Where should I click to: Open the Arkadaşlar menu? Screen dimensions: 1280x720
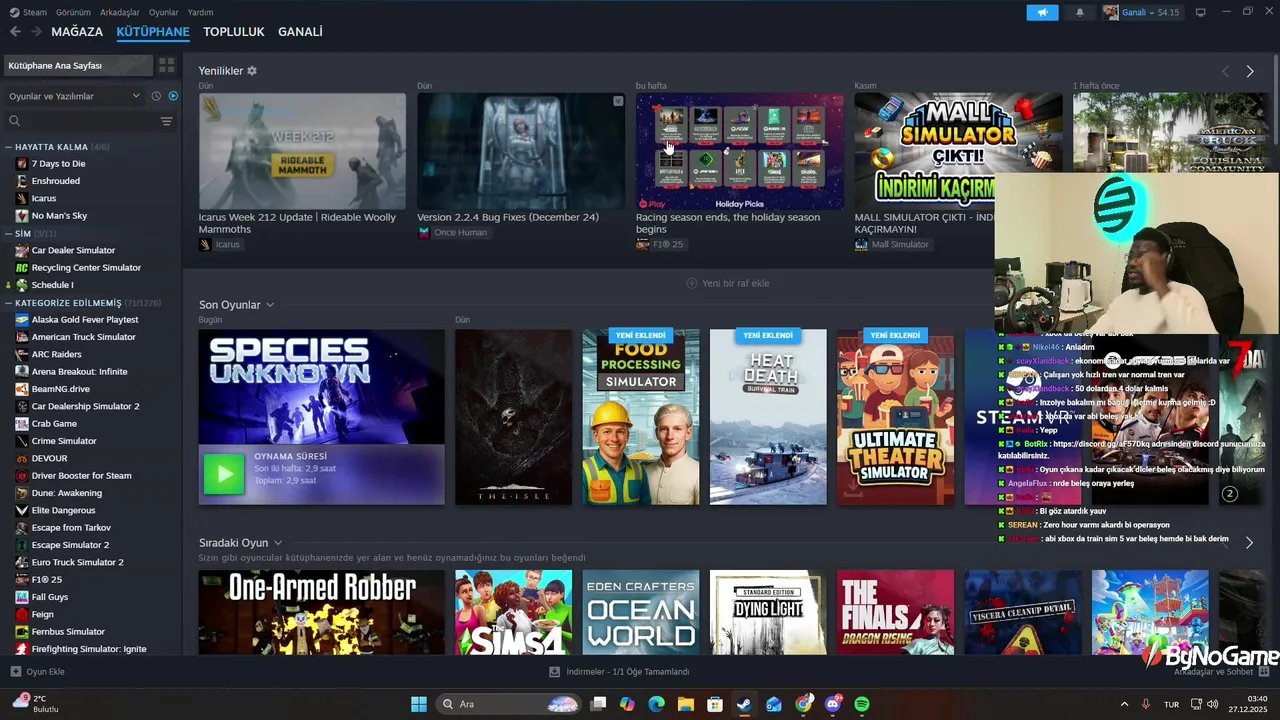[120, 12]
